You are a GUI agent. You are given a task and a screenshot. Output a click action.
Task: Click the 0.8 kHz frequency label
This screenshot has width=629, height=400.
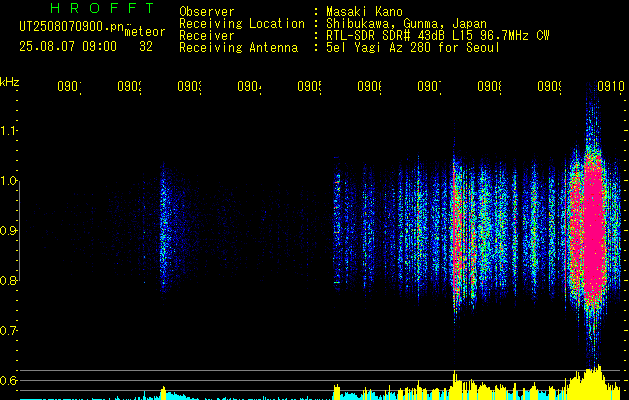9,280
